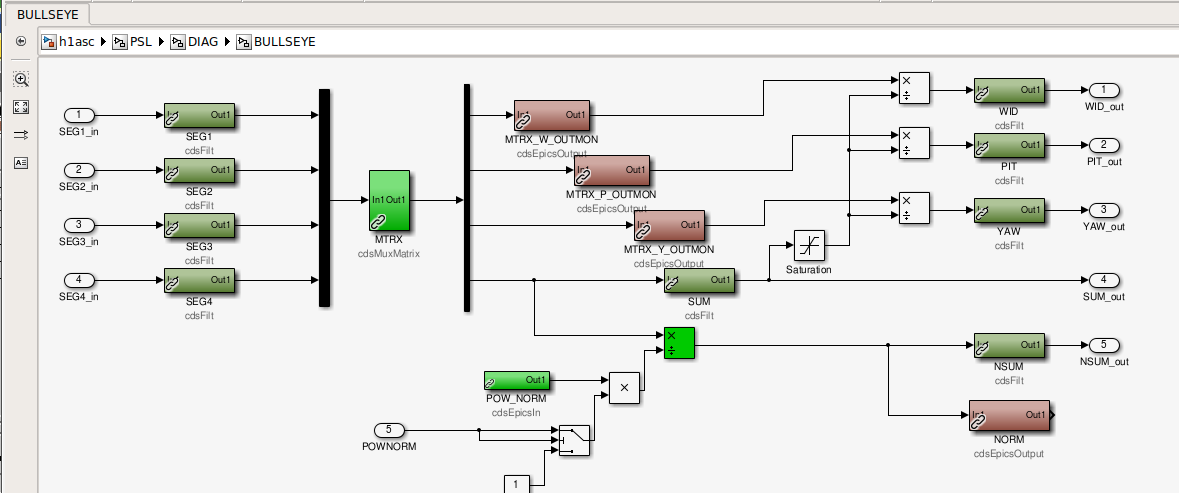
Task: Select the Saturation block
Action: point(809,245)
